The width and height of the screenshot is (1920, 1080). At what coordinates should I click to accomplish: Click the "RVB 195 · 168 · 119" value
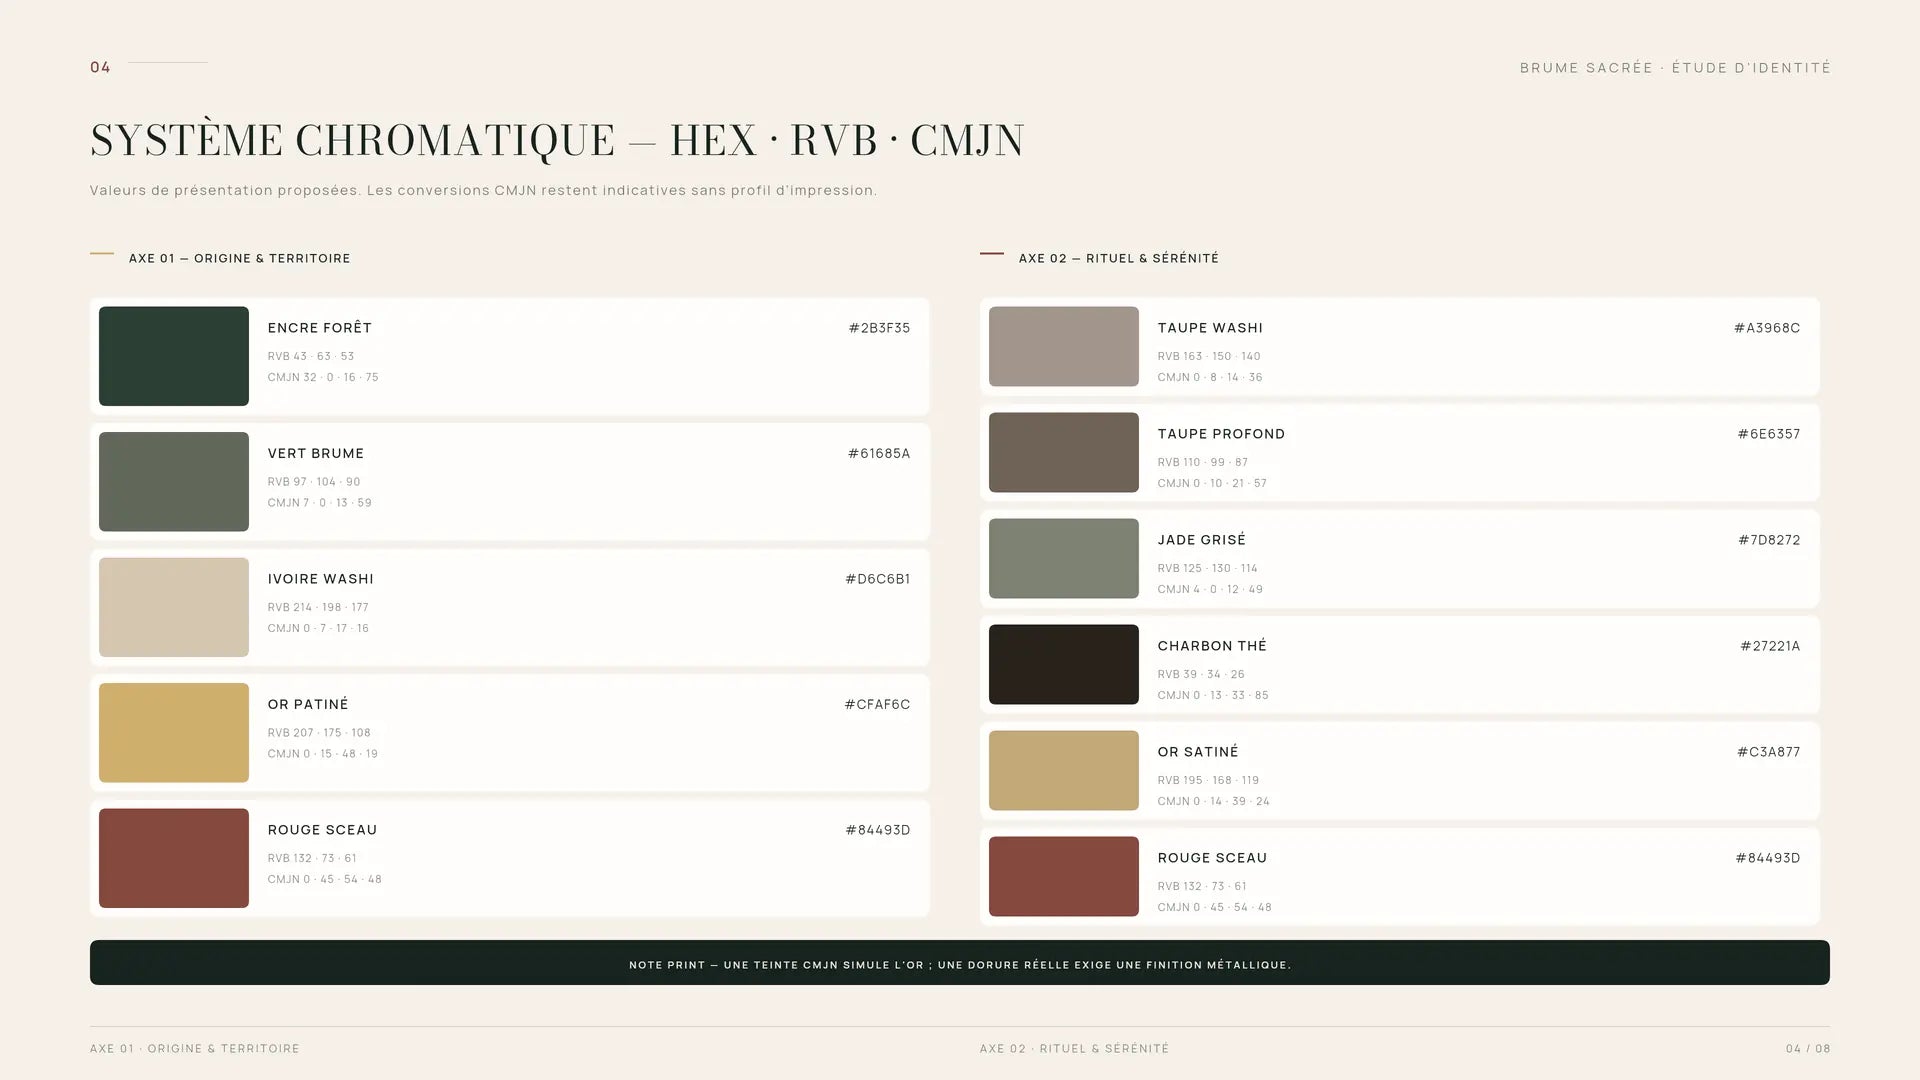1208,780
